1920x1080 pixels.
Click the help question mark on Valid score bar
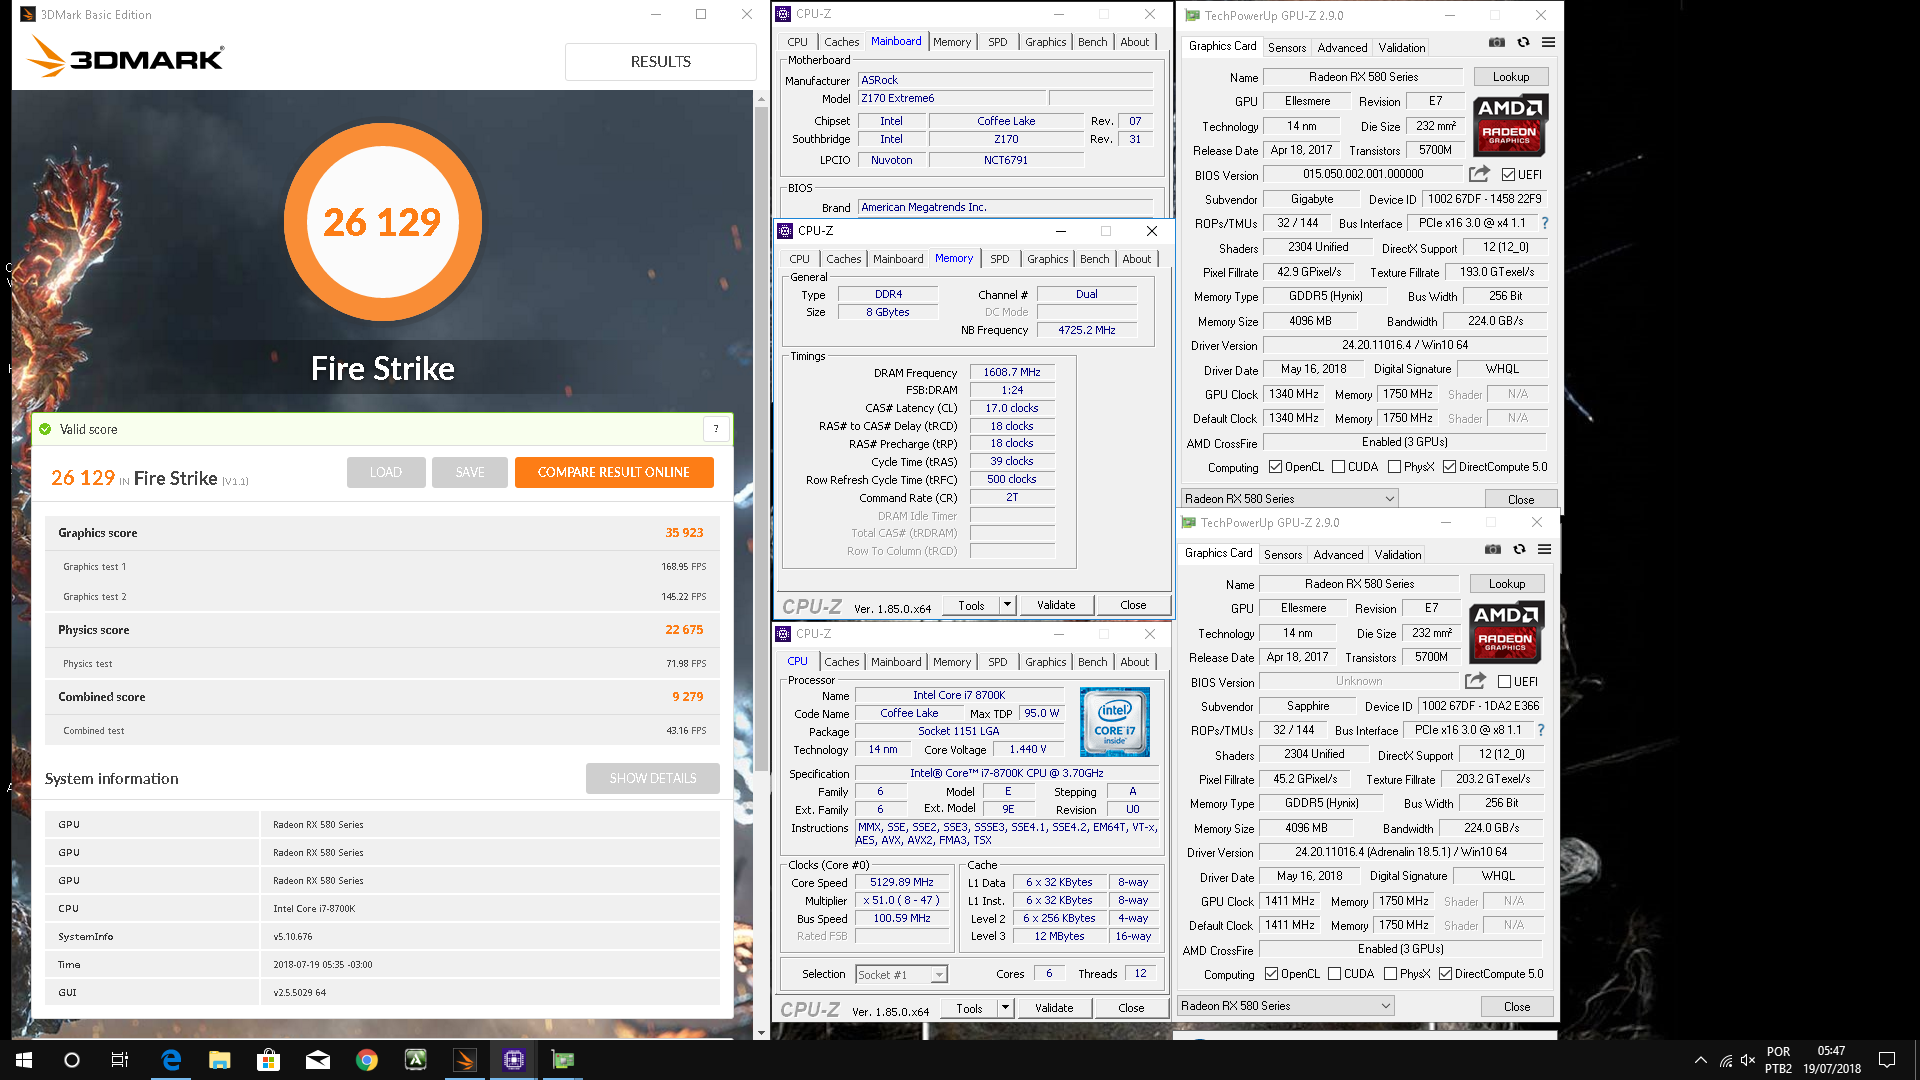716,429
